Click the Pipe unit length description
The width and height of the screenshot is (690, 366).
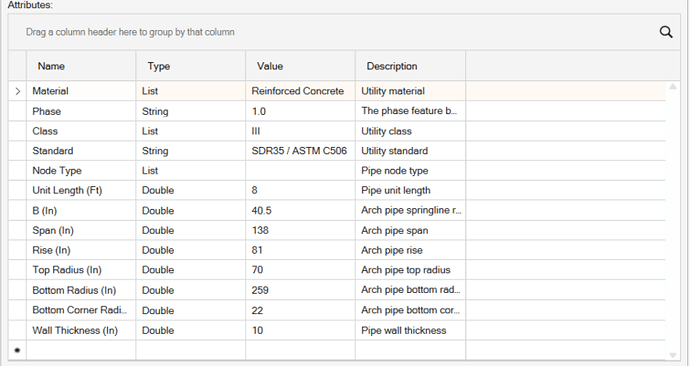pos(410,190)
